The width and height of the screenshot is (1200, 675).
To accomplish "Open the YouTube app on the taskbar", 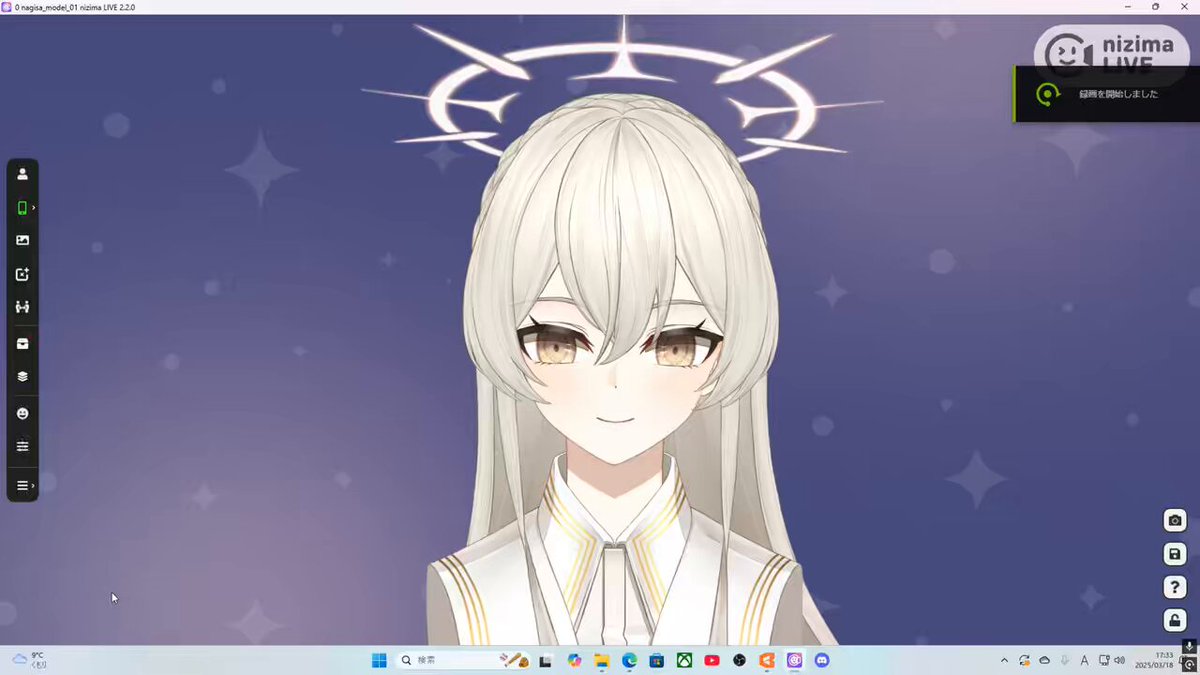I will click(712, 660).
